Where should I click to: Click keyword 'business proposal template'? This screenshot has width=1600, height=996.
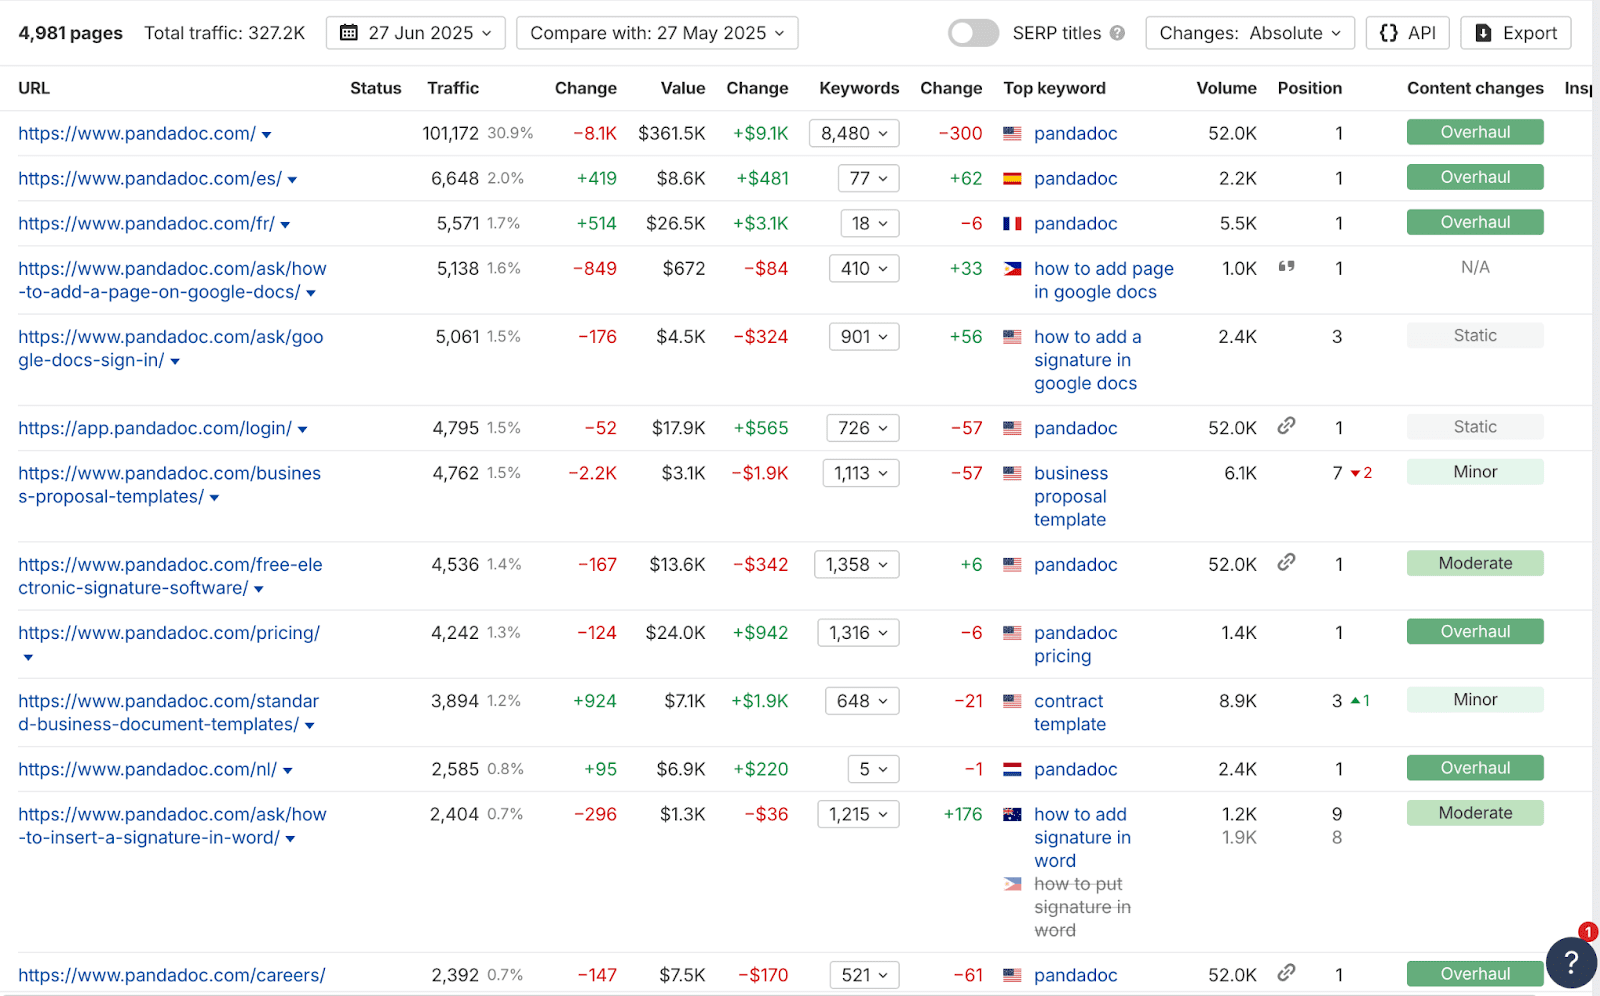(x=1071, y=497)
